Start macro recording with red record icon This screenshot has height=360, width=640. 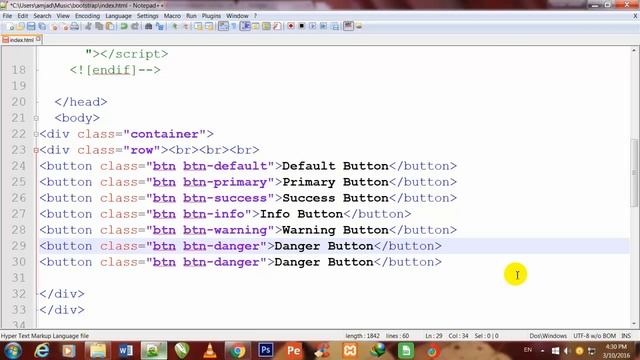(291, 27)
